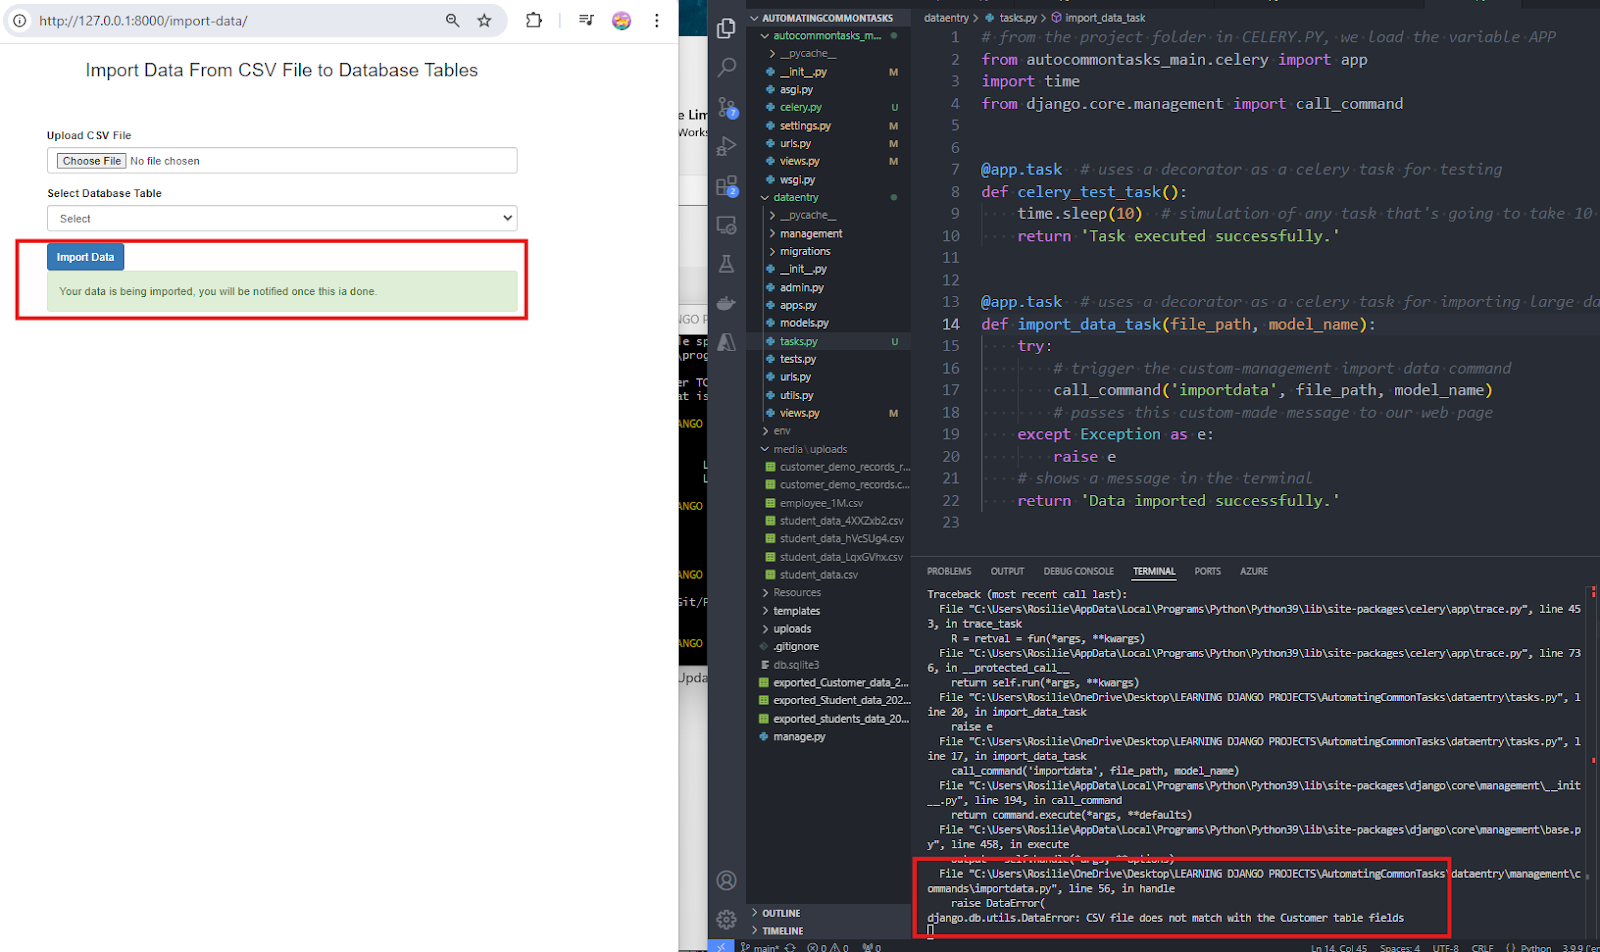View site information icon in address bar
The height and width of the screenshot is (952, 1600).
[x=20, y=20]
